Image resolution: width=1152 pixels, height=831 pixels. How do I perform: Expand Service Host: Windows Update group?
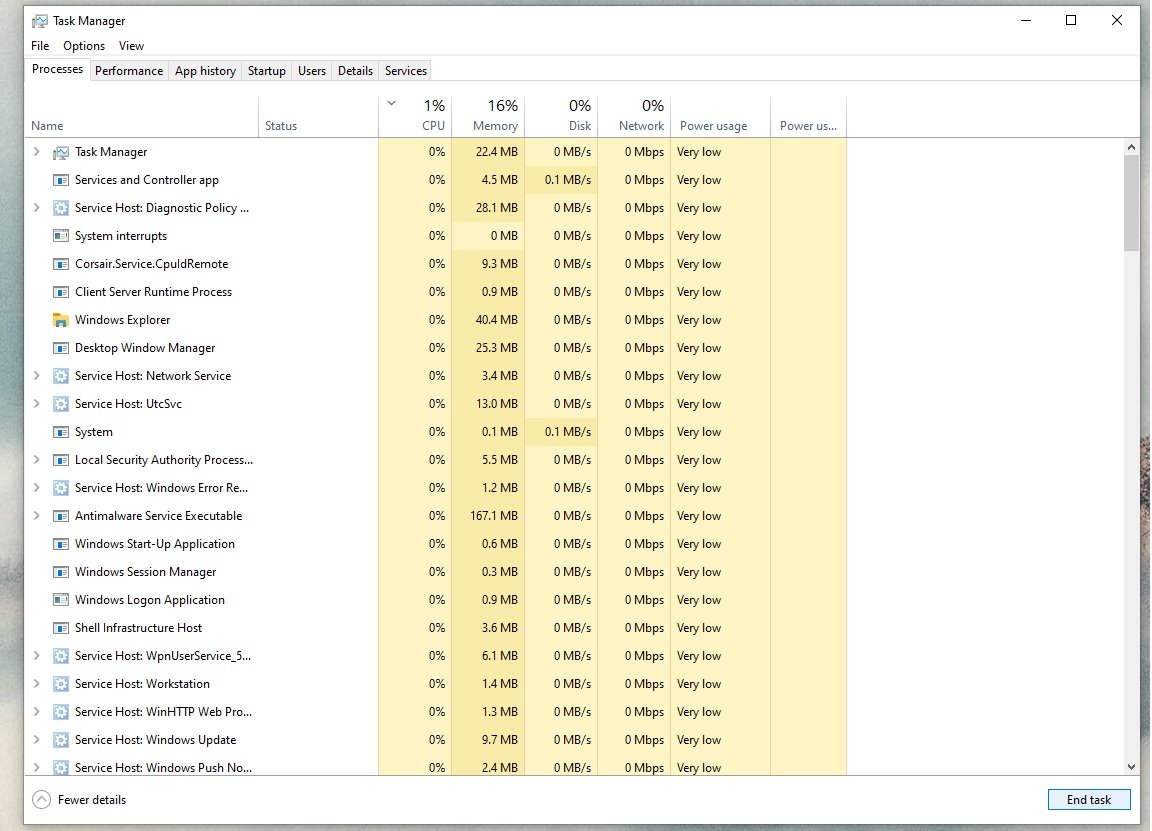37,739
